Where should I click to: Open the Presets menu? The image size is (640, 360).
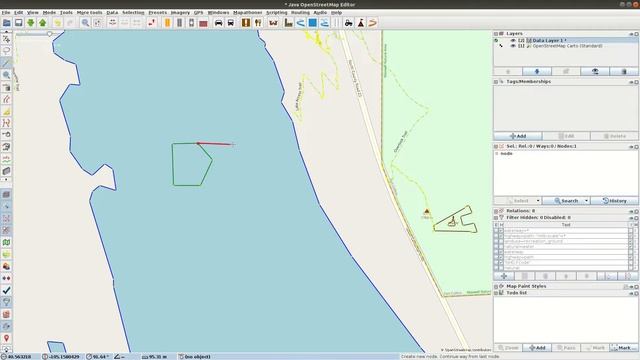tap(158, 13)
